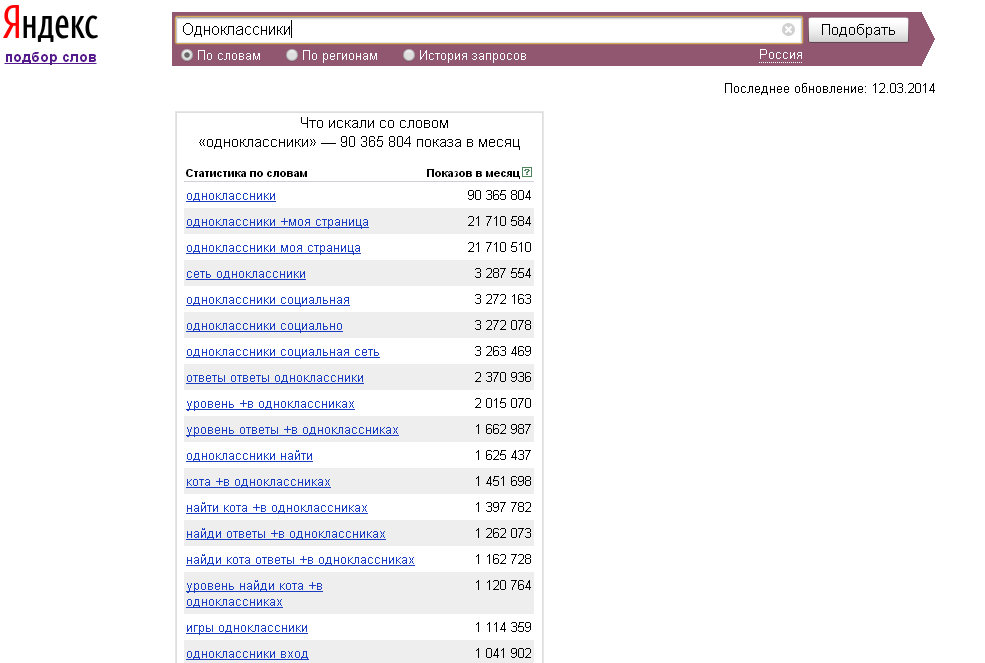Click the value 3 272 163
Image resolution: width=985 pixels, height=663 pixels.
(503, 299)
